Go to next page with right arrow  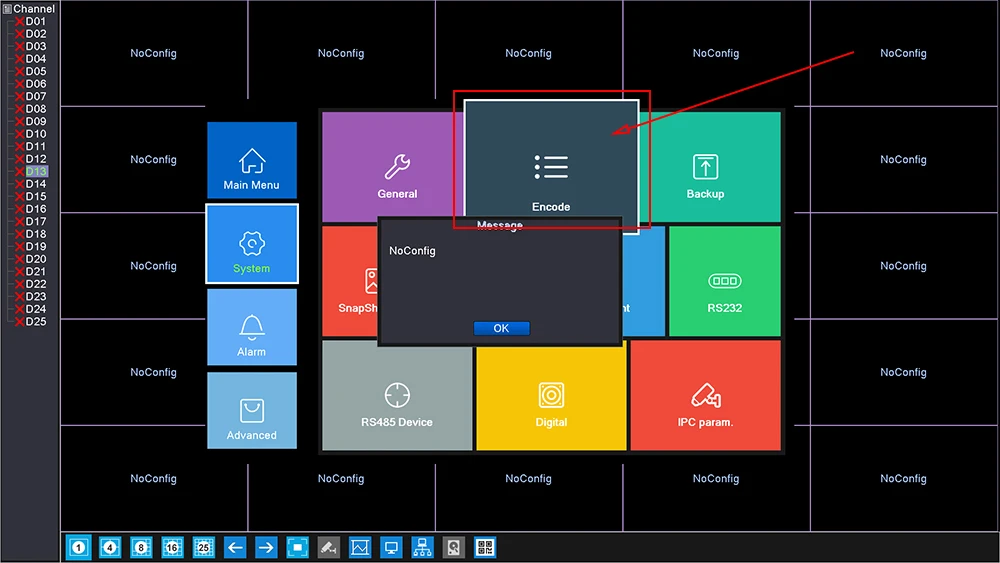point(266,547)
